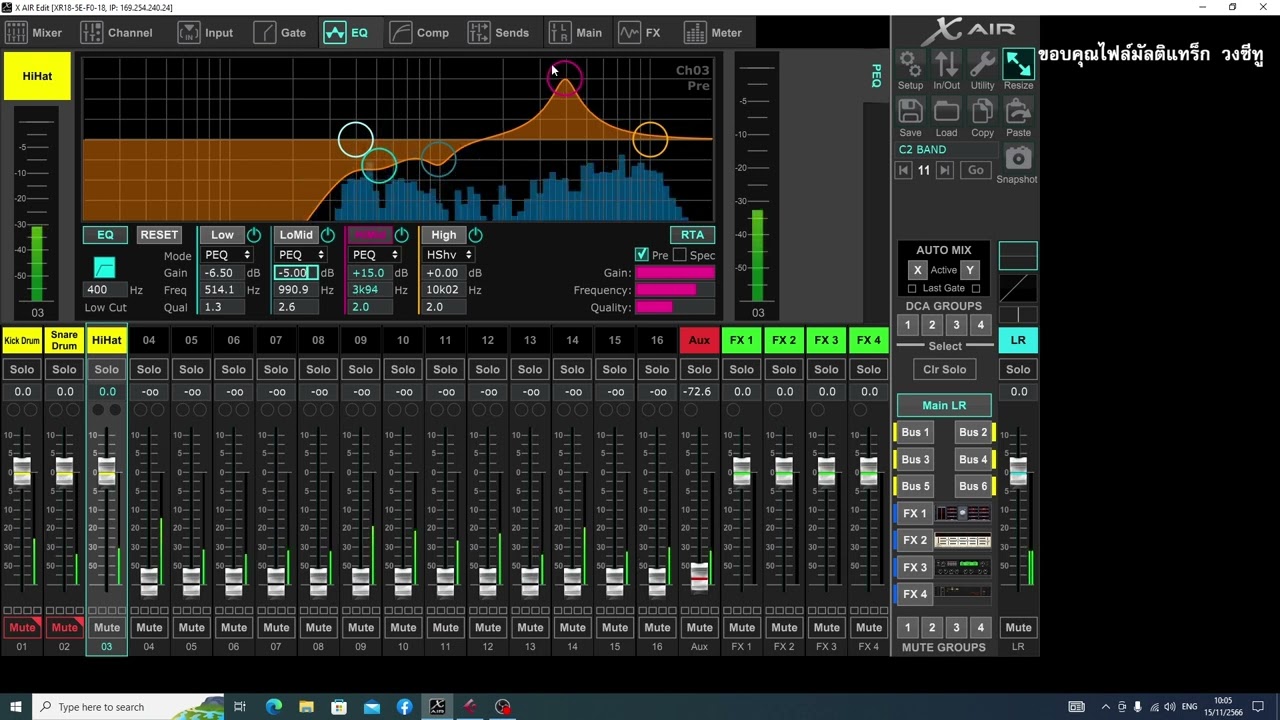Solo the Kick Drum channel
Image resolution: width=1280 pixels, height=720 pixels.
(x=22, y=370)
